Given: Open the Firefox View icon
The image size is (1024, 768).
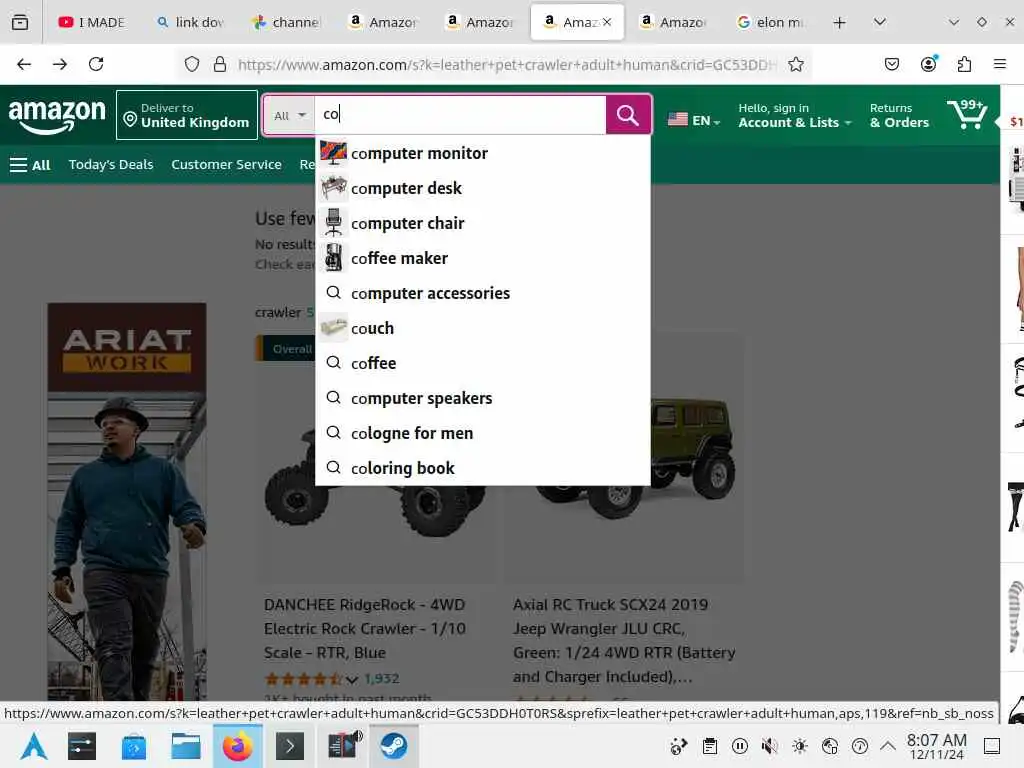Looking at the screenshot, I should tap(20, 22).
